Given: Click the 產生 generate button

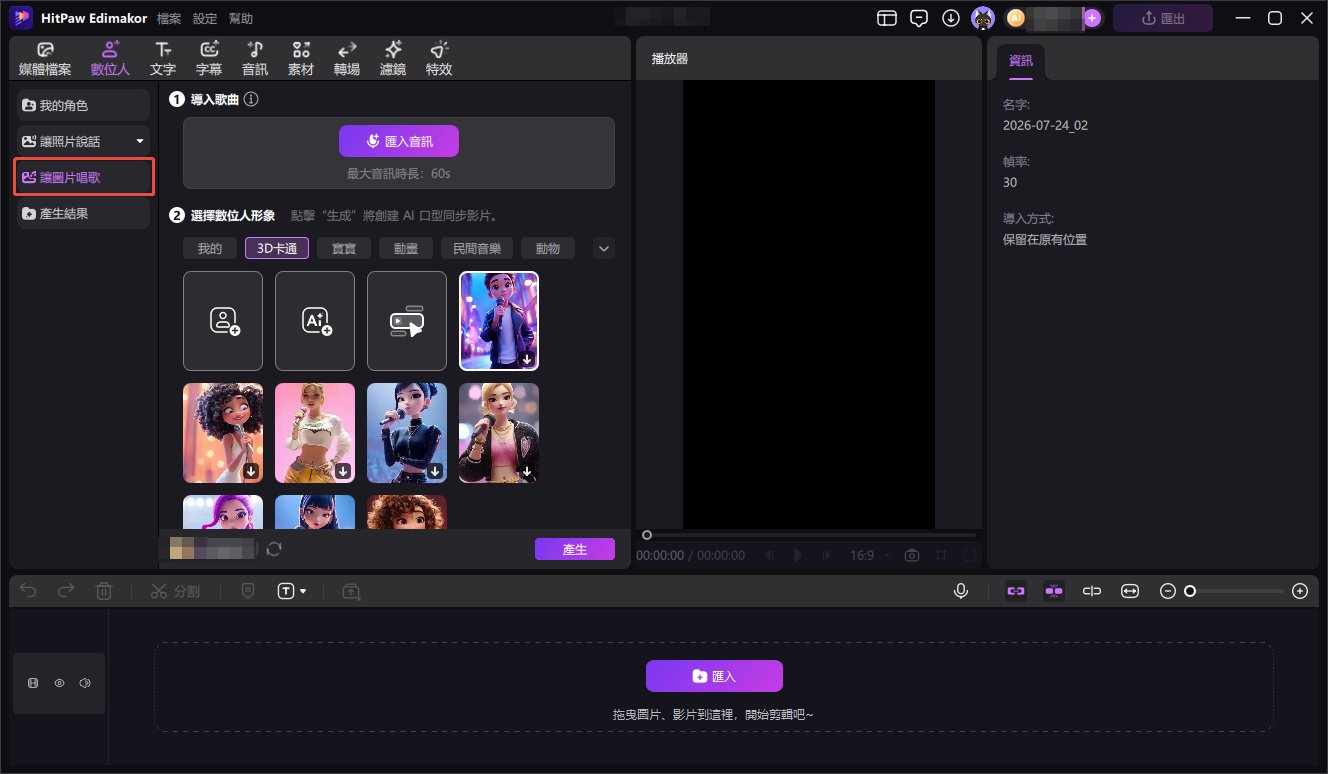Looking at the screenshot, I should pos(575,549).
